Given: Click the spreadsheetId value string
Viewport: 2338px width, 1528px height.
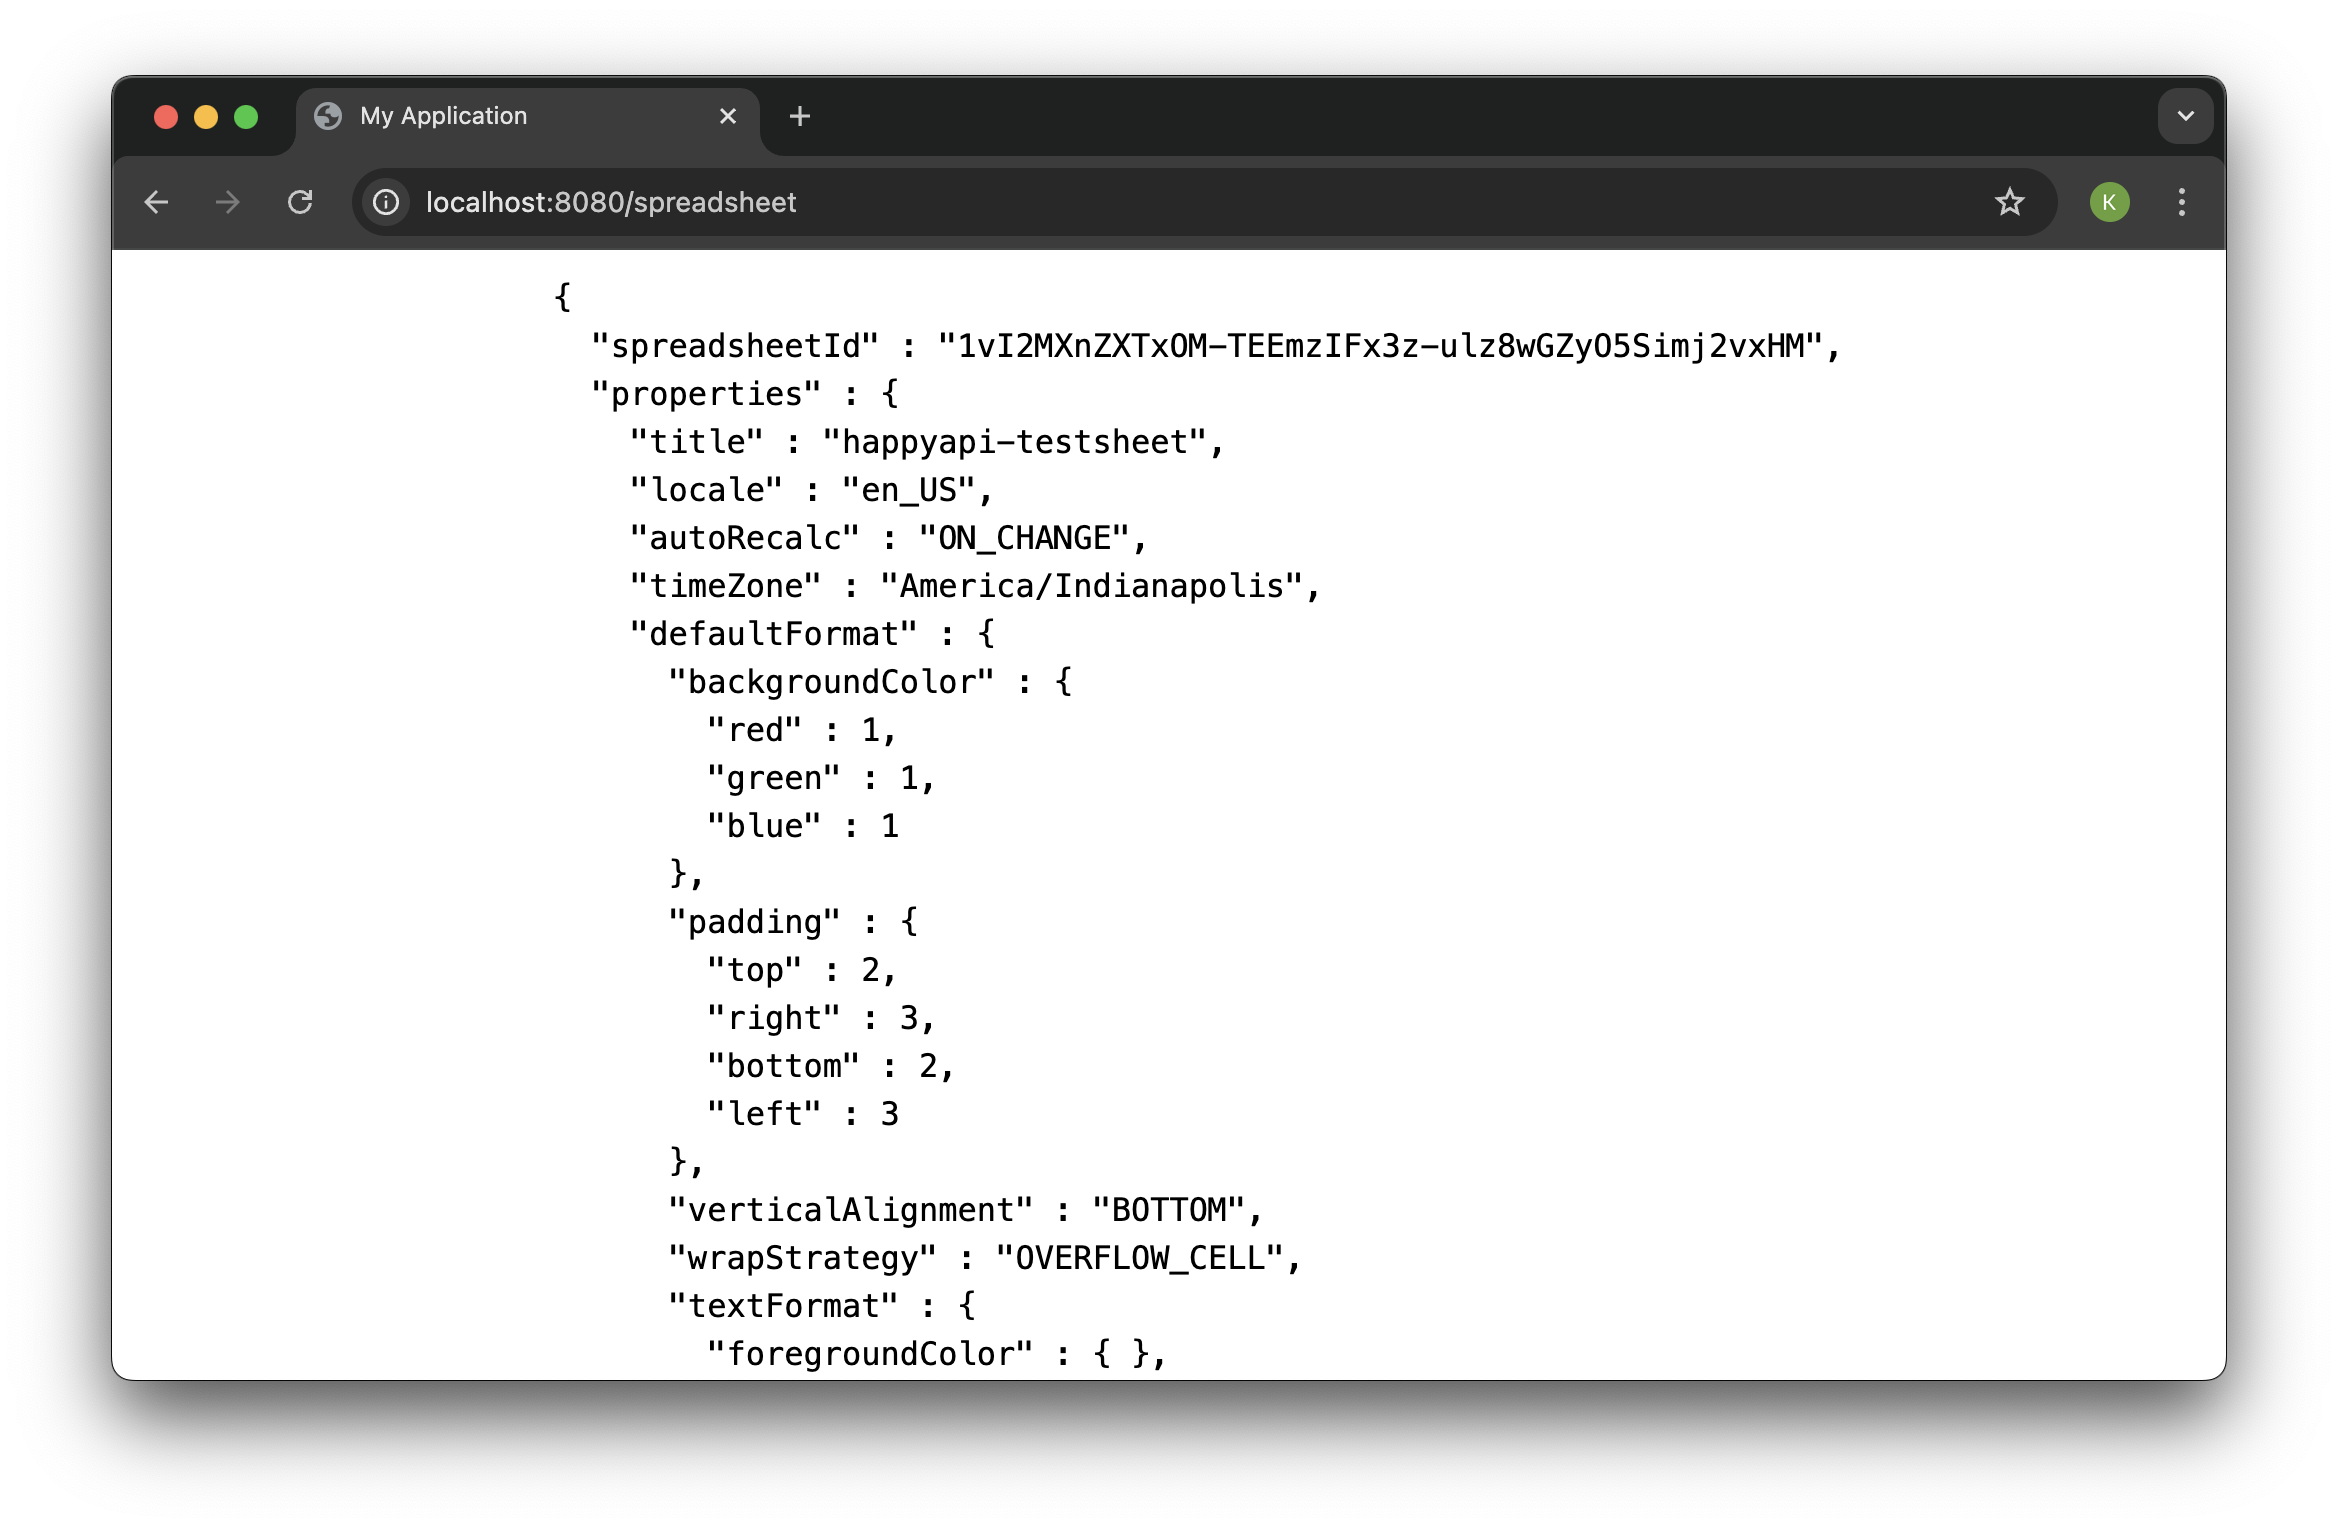Looking at the screenshot, I should coord(1380,346).
